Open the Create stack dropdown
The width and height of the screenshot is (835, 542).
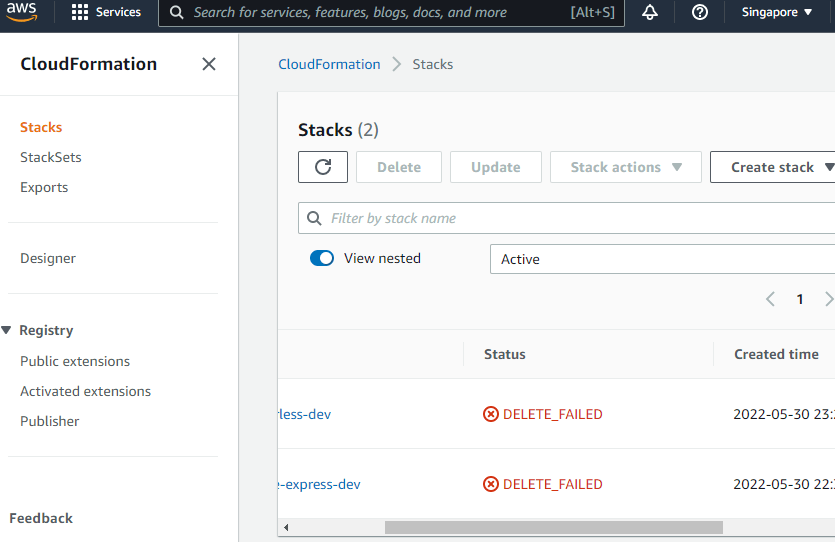click(x=773, y=167)
